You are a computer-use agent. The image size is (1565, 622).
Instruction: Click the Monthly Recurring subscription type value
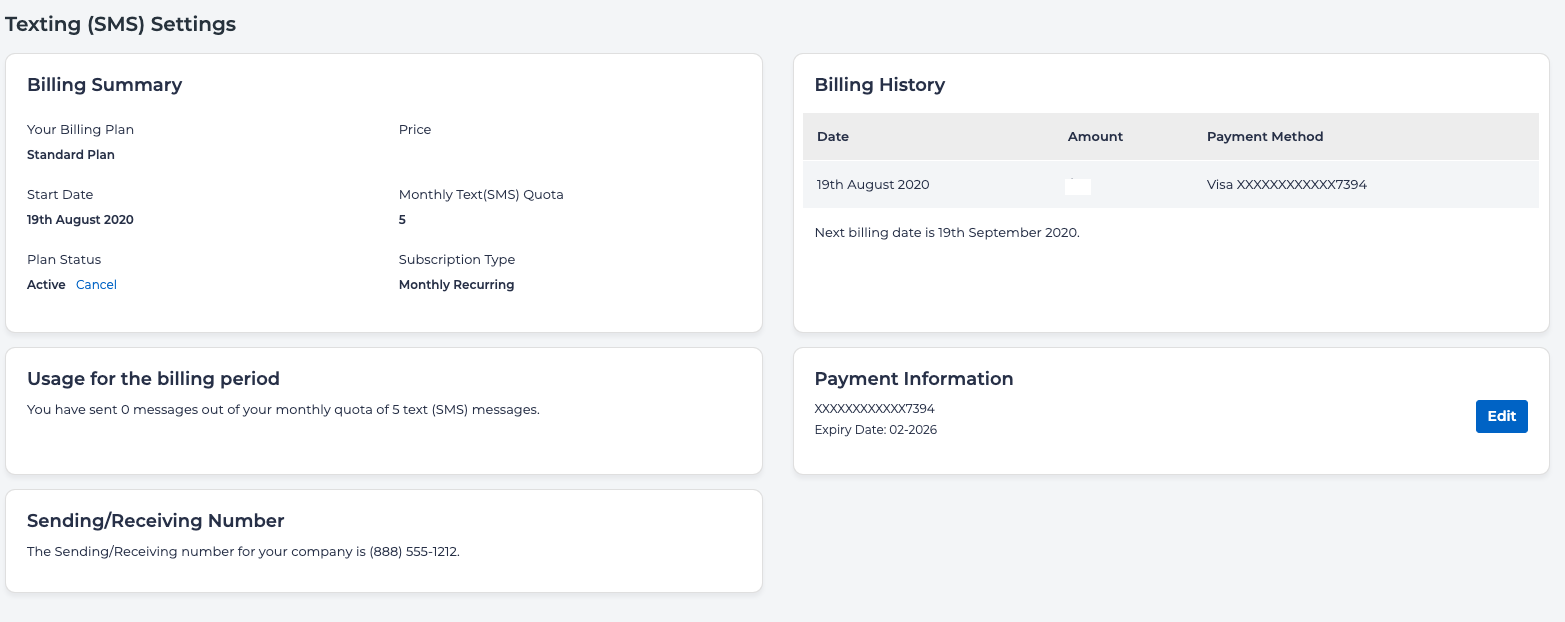pos(456,285)
